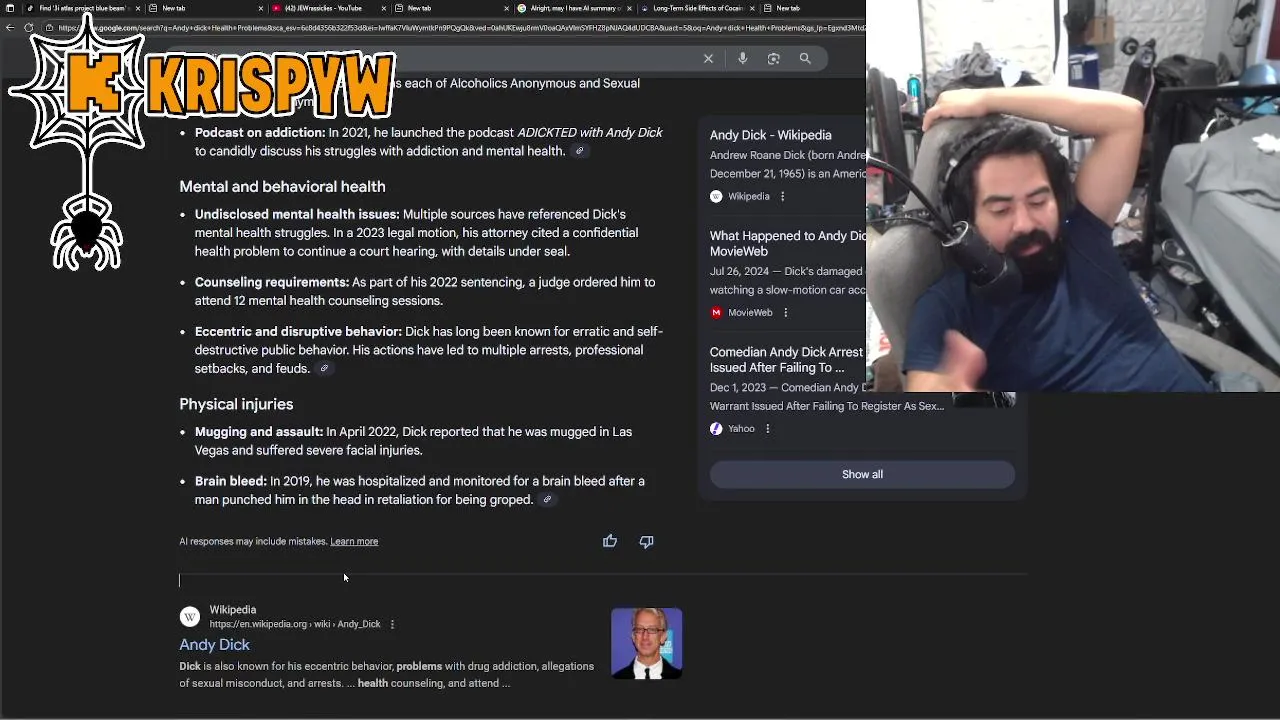Open Google Lens image search icon
This screenshot has height=720, width=1280.
(773, 59)
